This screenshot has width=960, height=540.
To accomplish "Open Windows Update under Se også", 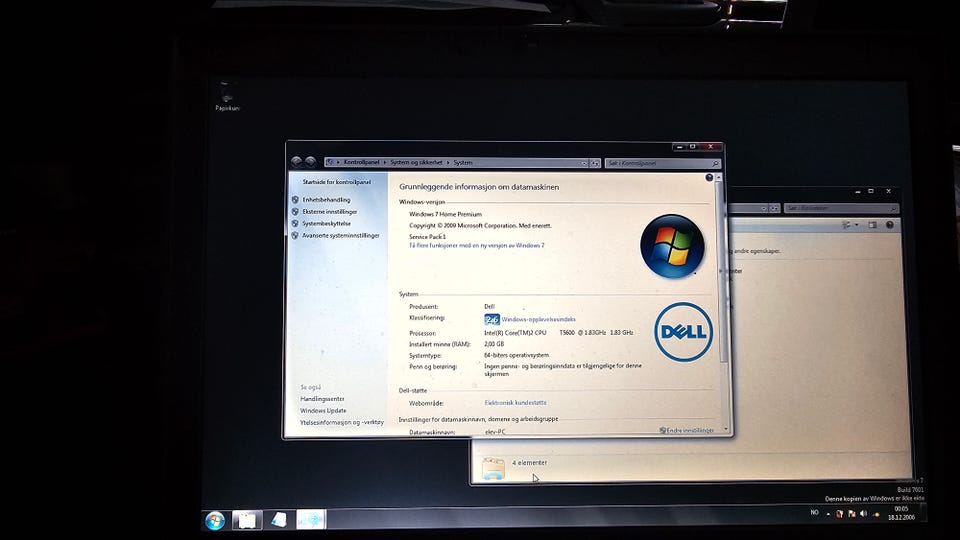I will point(323,411).
